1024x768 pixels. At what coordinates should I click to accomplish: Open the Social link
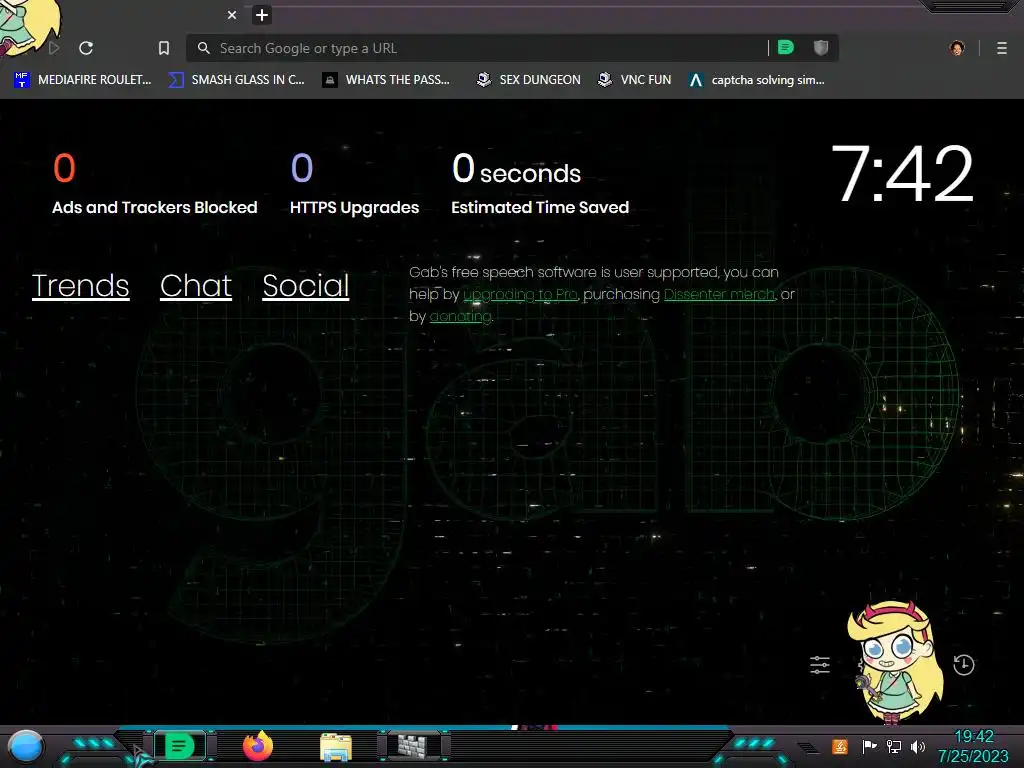click(306, 285)
